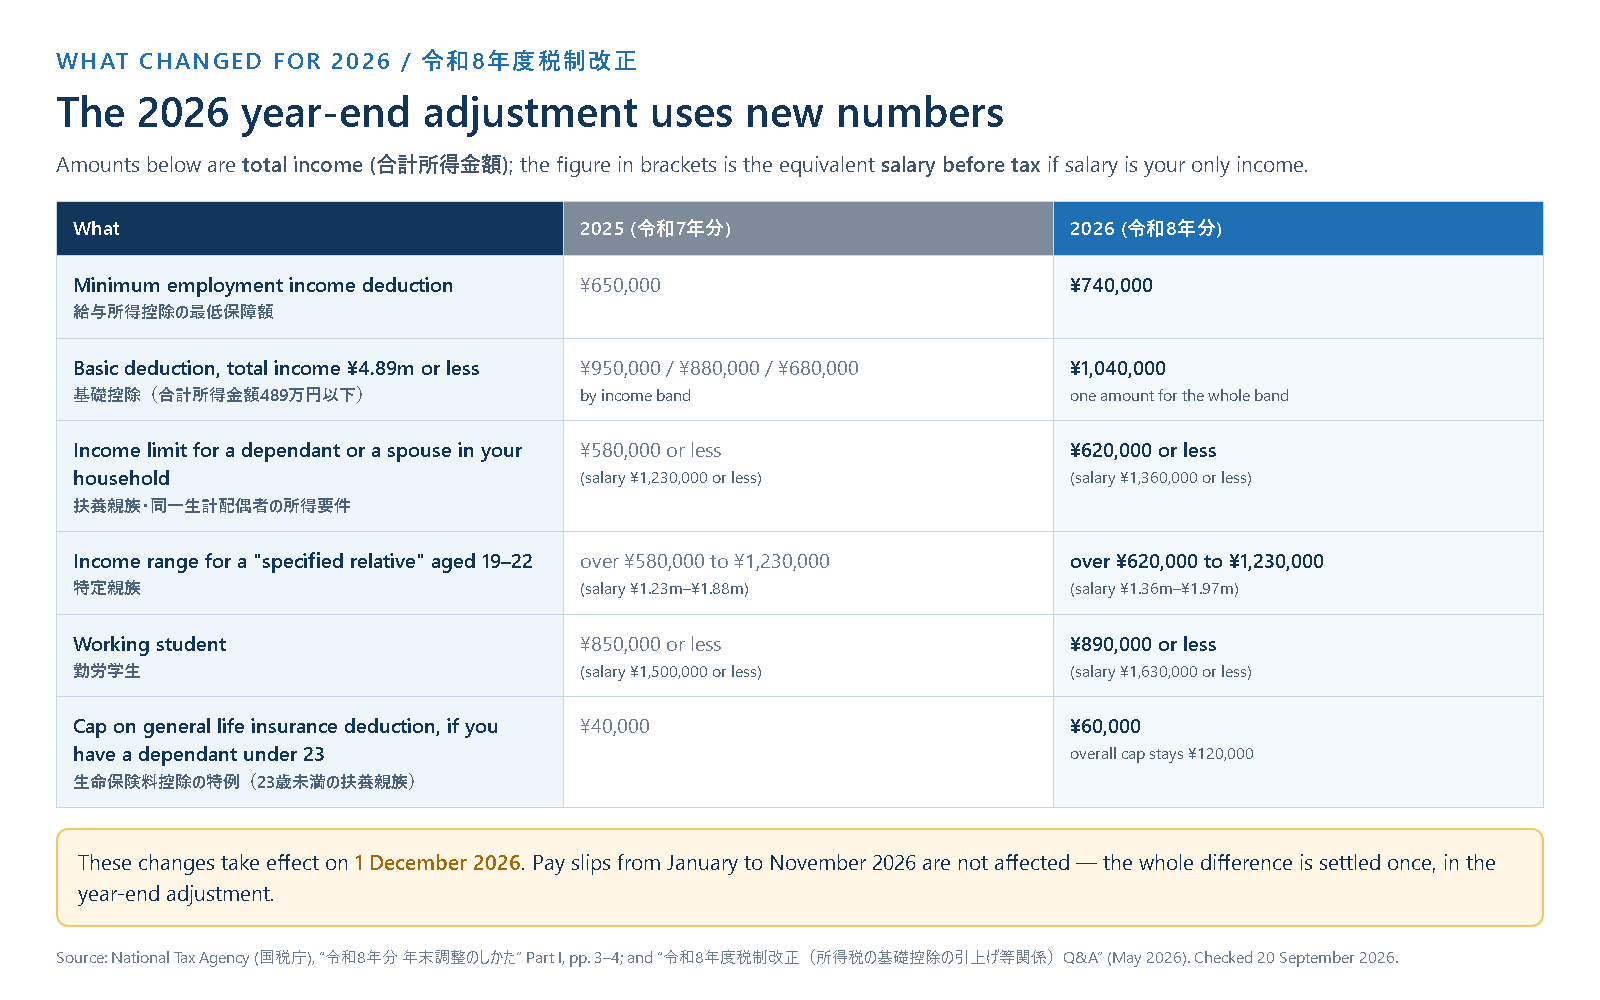Click the '特定親族' Japanese subtitle
Image resolution: width=1600 pixels, height=1000 pixels.
107,588
